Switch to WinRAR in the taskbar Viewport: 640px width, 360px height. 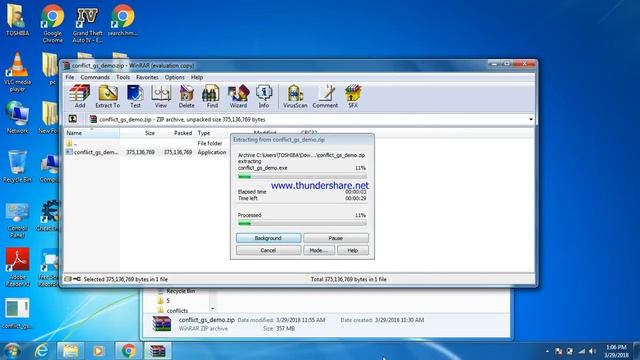tap(158, 351)
